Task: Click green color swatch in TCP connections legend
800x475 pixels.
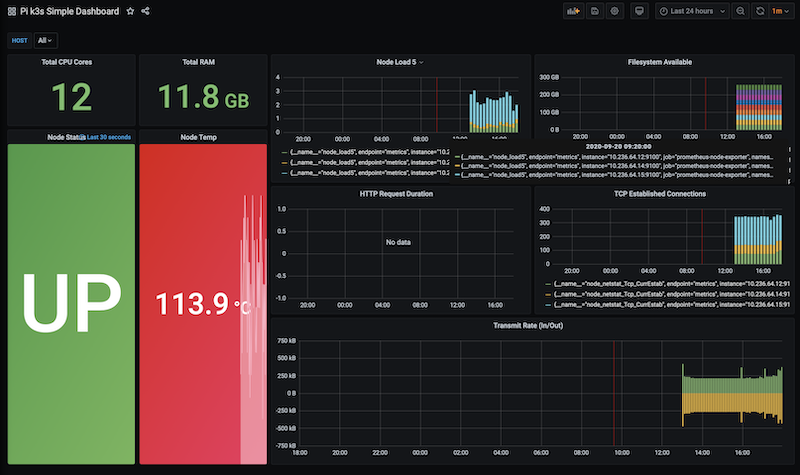Action: tap(548, 284)
